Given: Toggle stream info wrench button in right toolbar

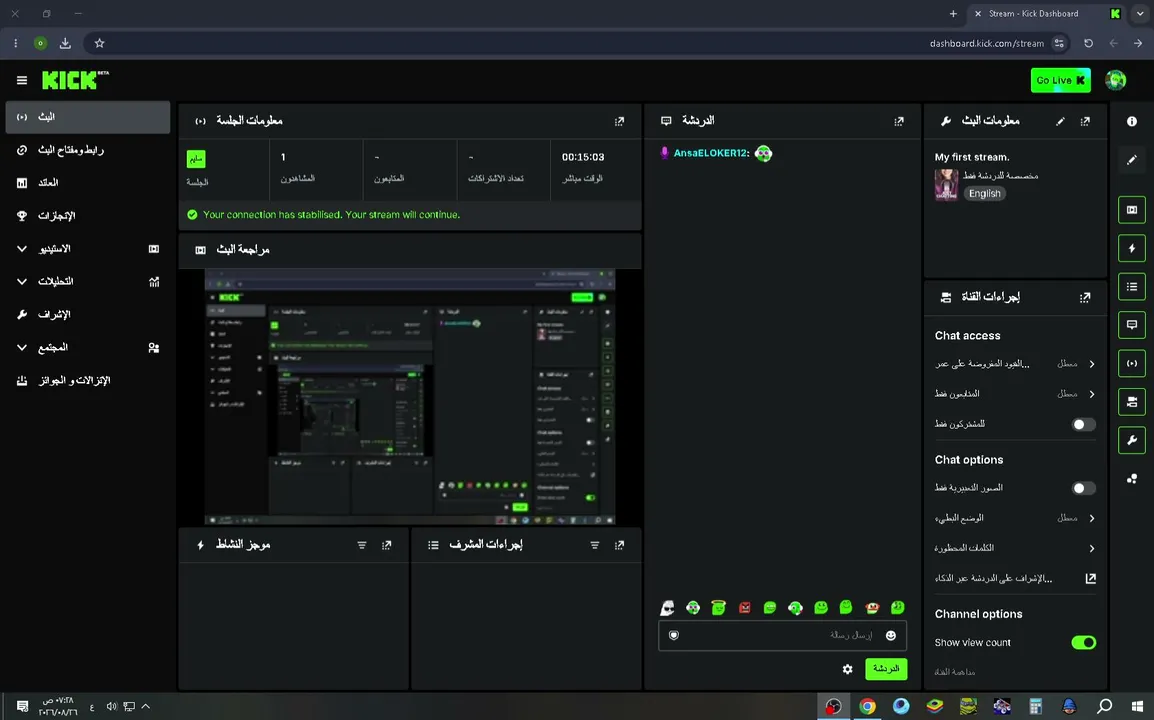Looking at the screenshot, I should [1132, 440].
